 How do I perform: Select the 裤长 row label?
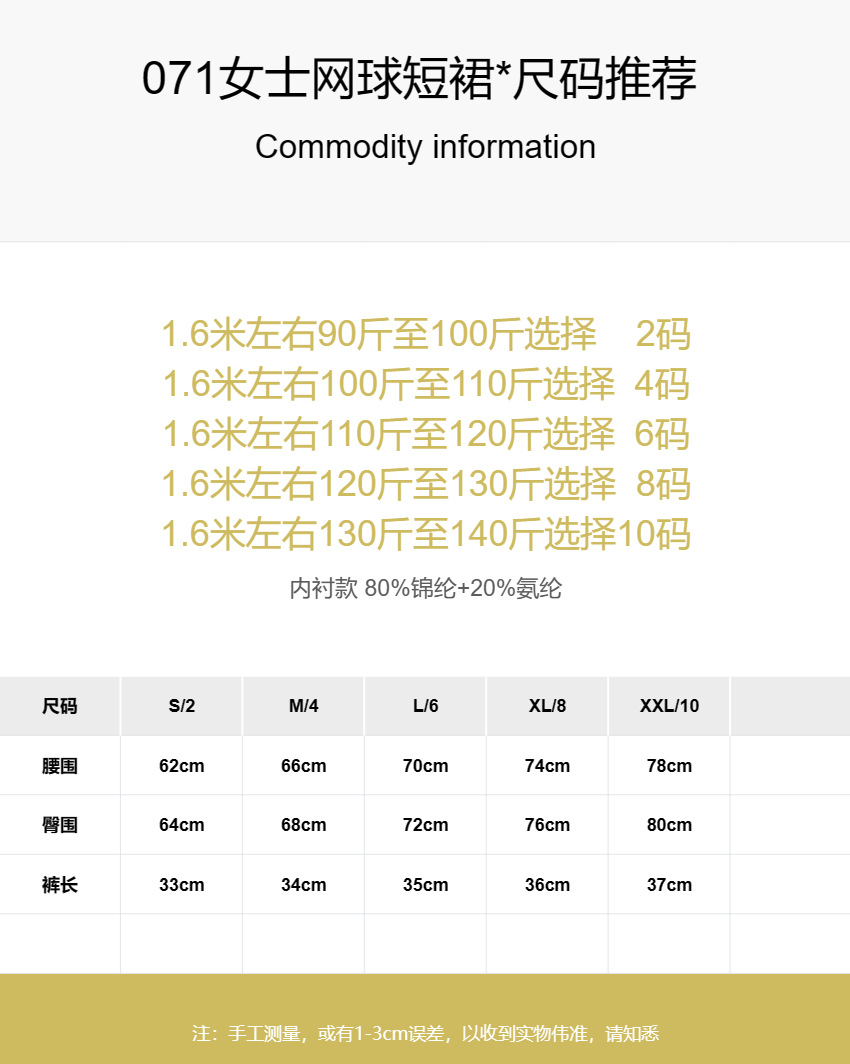[60, 885]
